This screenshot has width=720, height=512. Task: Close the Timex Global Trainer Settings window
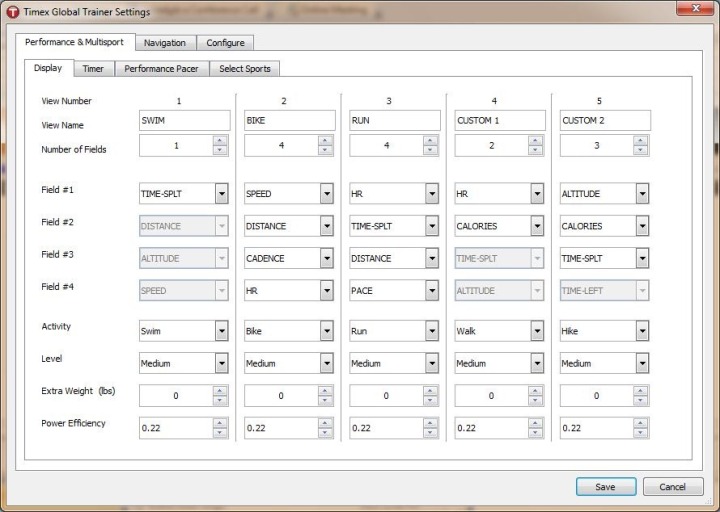695,8
